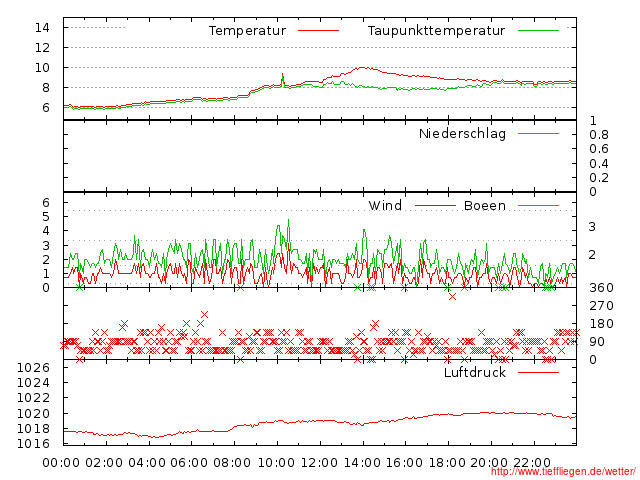Click the 180 wind direction axis value
640x480 pixels.
[601, 324]
